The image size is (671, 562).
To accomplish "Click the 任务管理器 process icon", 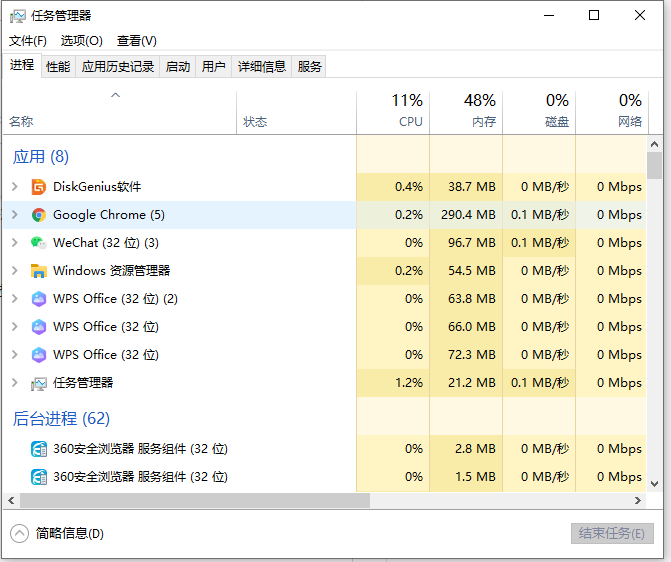I will (x=39, y=383).
